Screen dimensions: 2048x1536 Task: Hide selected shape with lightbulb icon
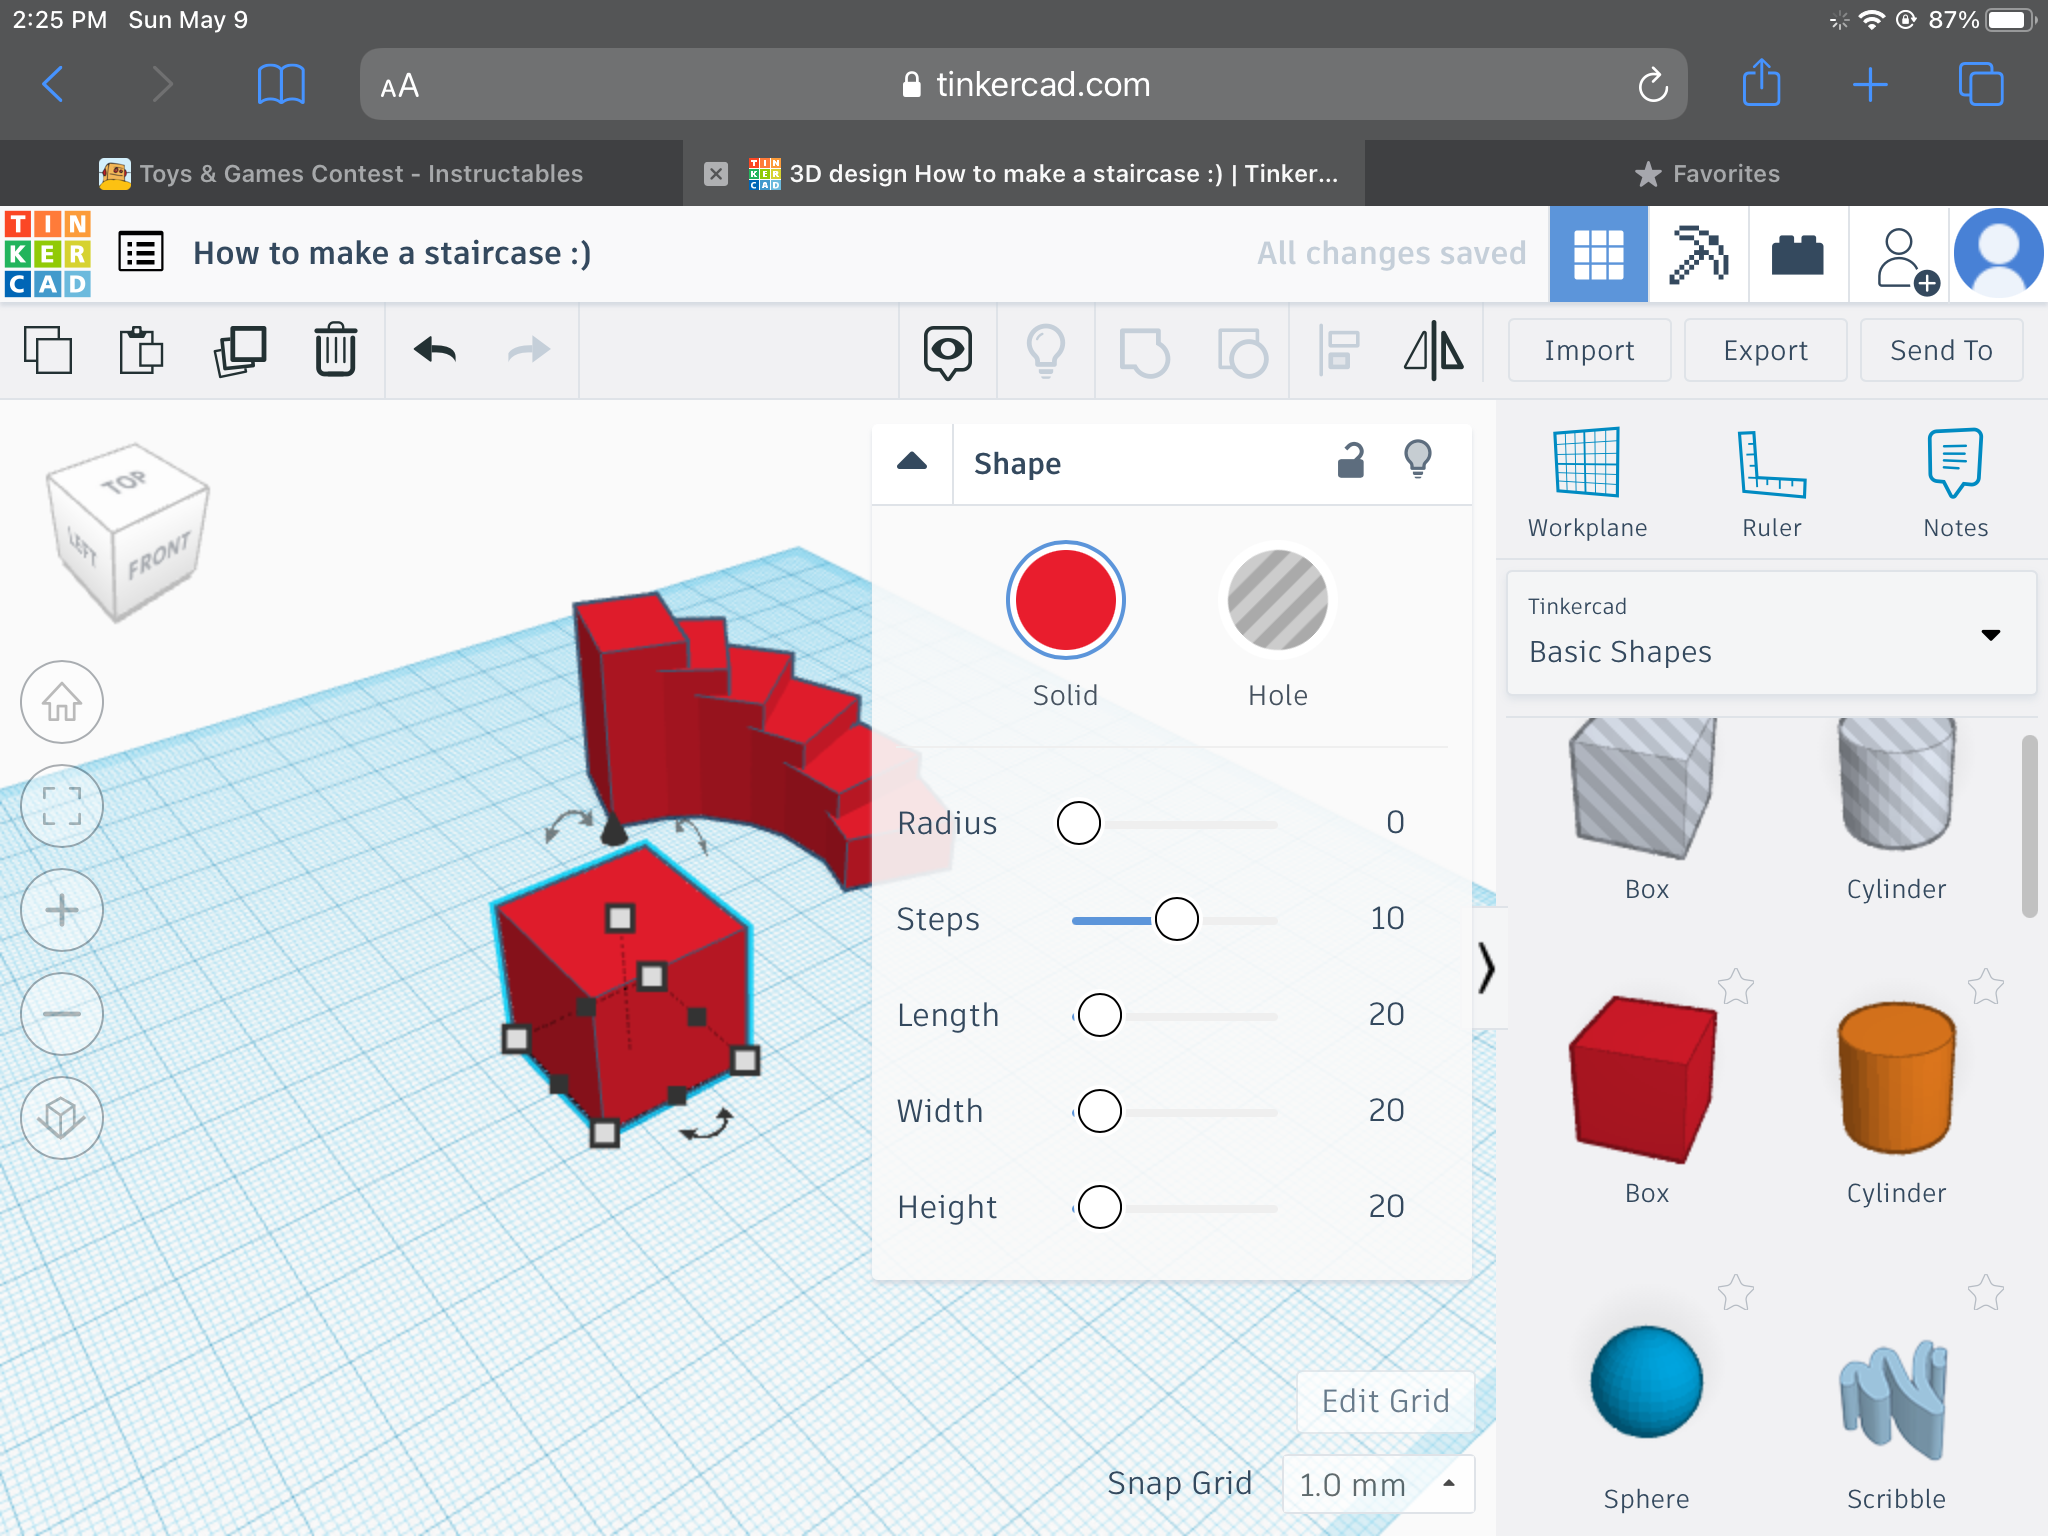tap(1418, 460)
